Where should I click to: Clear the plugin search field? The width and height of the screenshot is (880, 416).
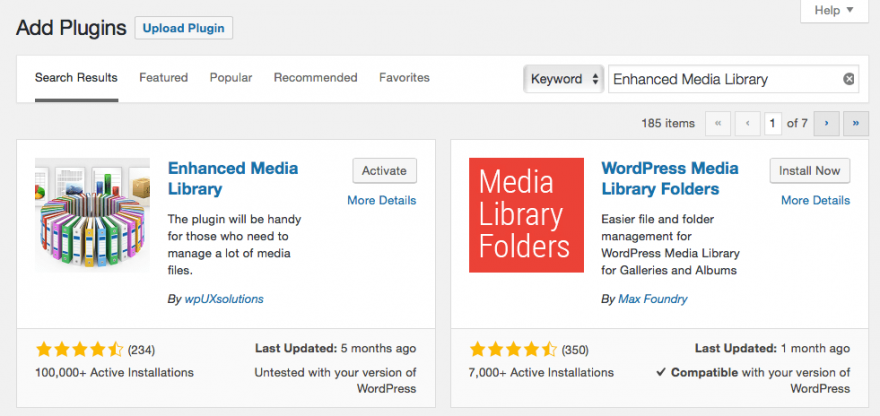(849, 79)
